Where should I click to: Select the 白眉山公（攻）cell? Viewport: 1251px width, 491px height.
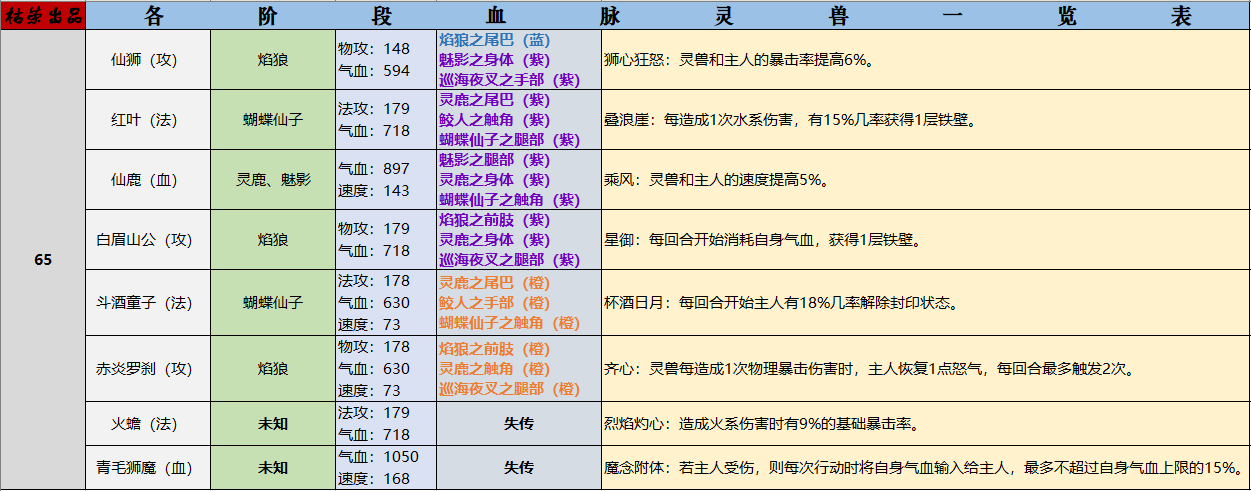point(148,240)
